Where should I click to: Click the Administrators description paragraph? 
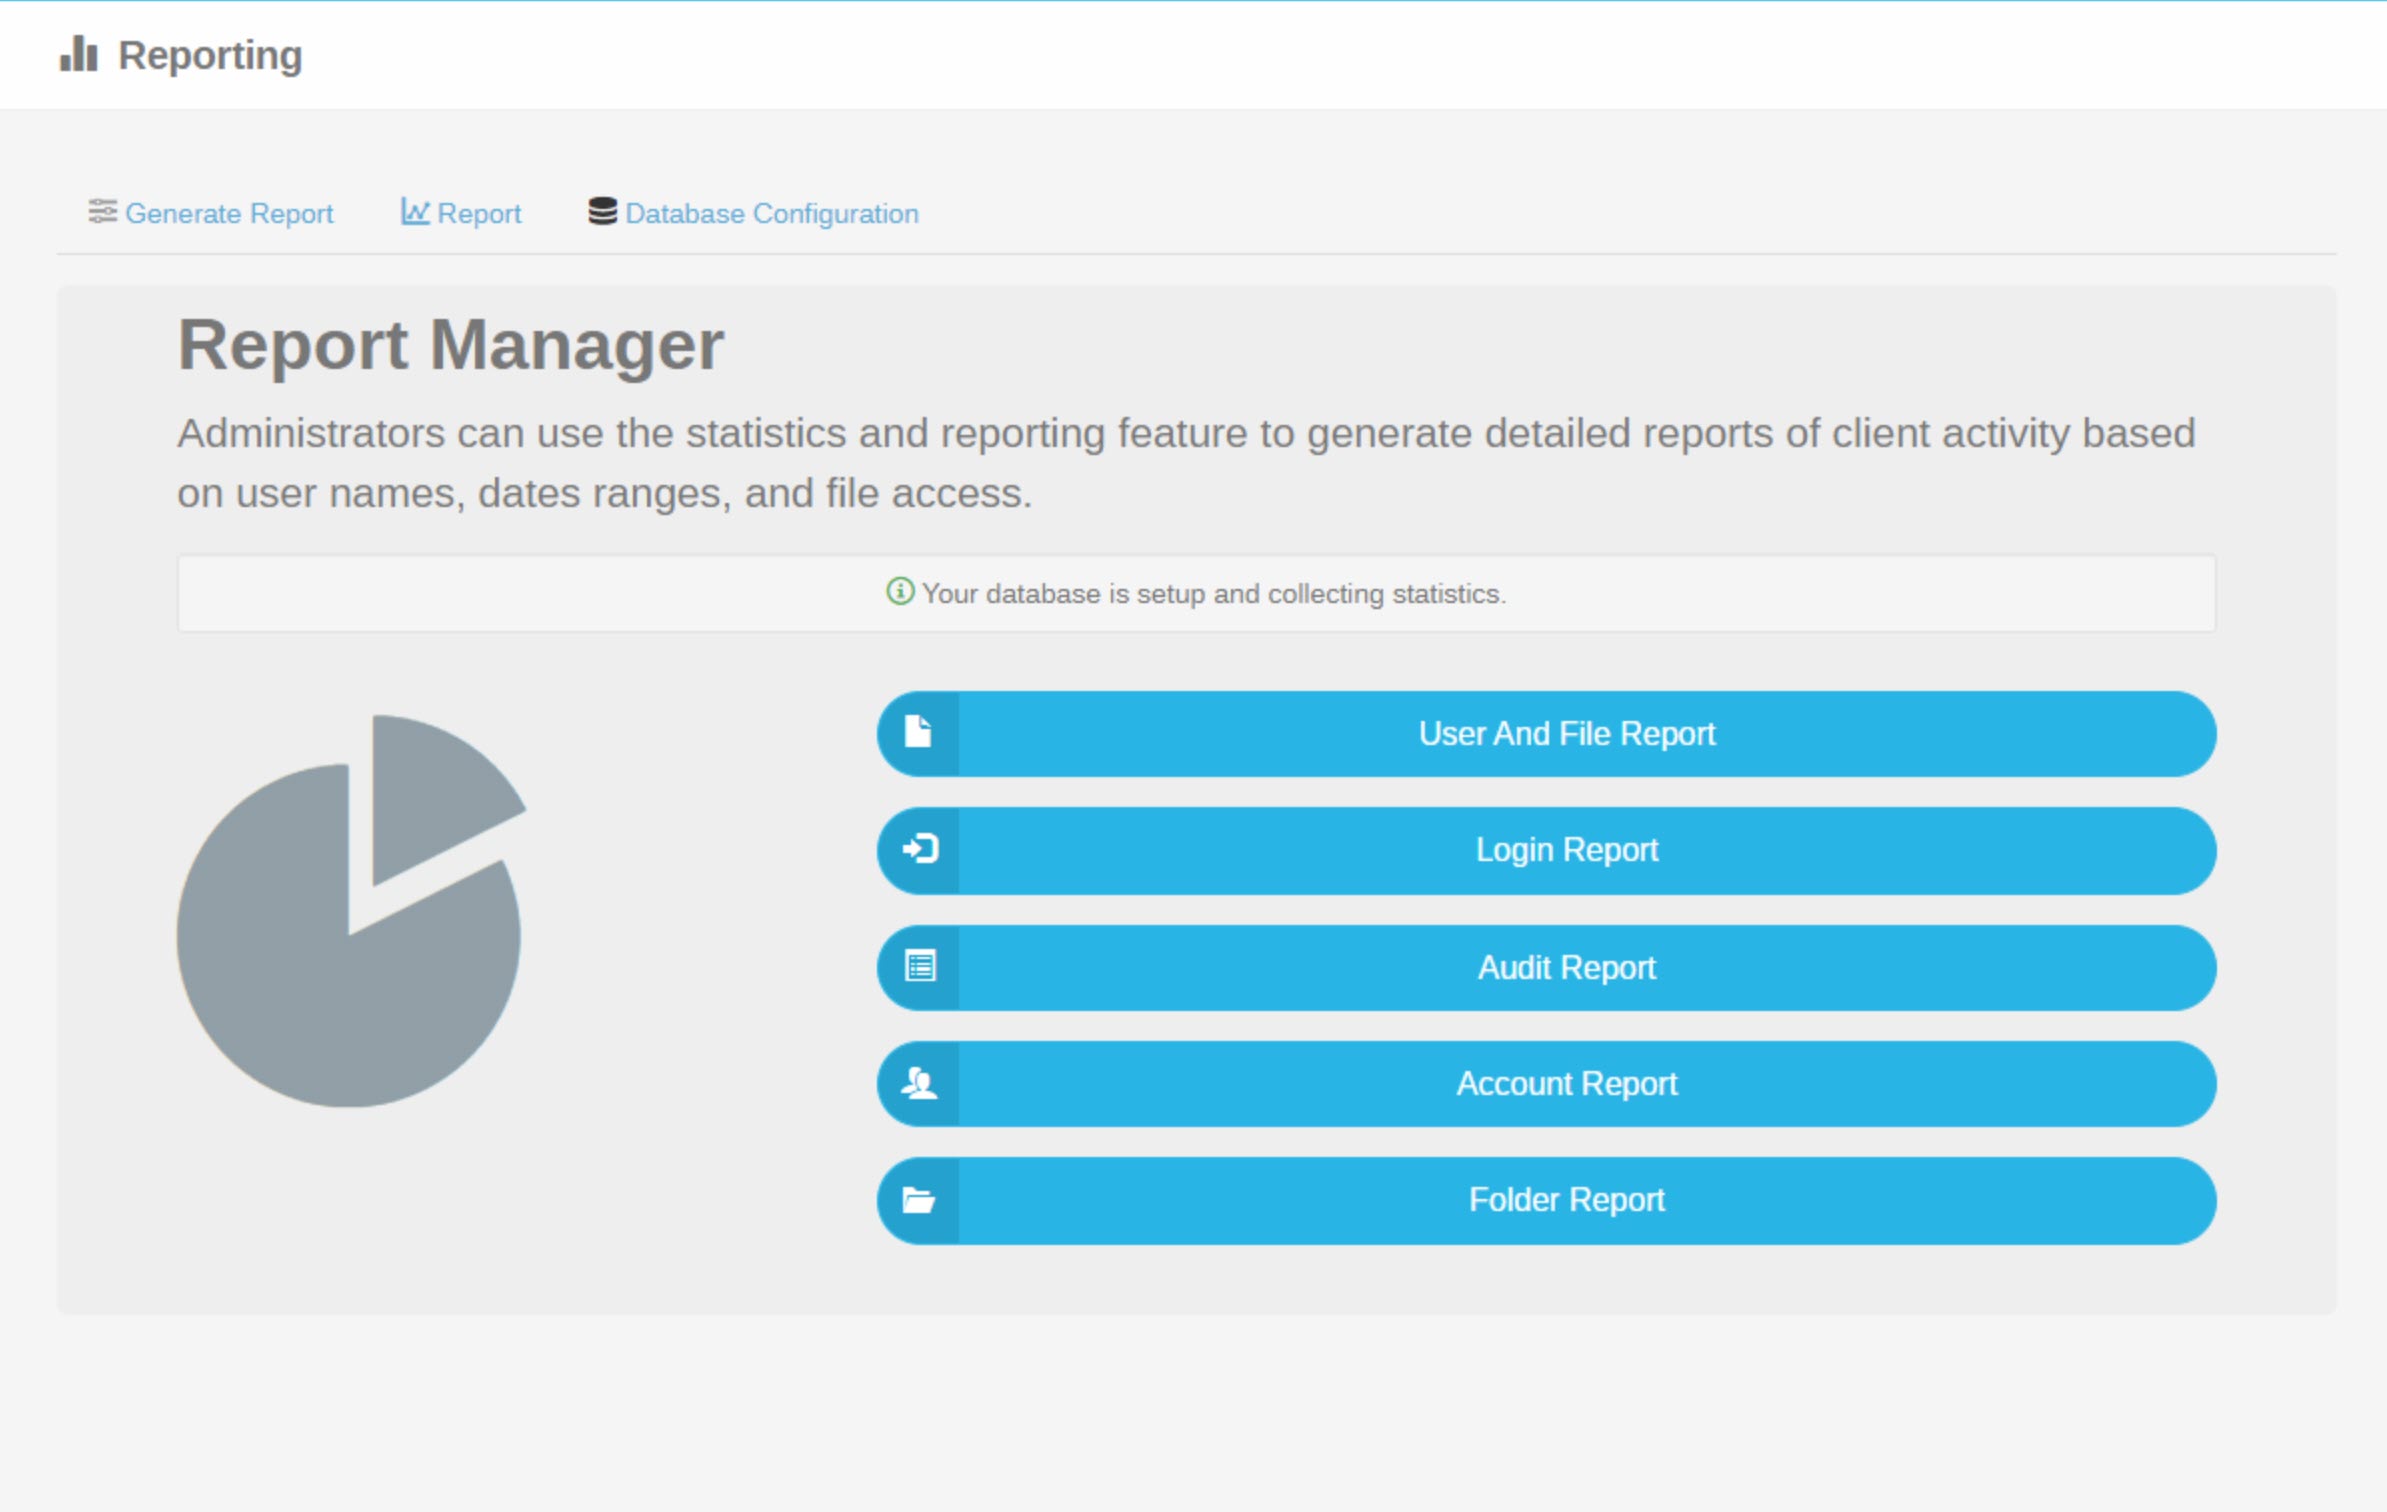(x=1186, y=463)
